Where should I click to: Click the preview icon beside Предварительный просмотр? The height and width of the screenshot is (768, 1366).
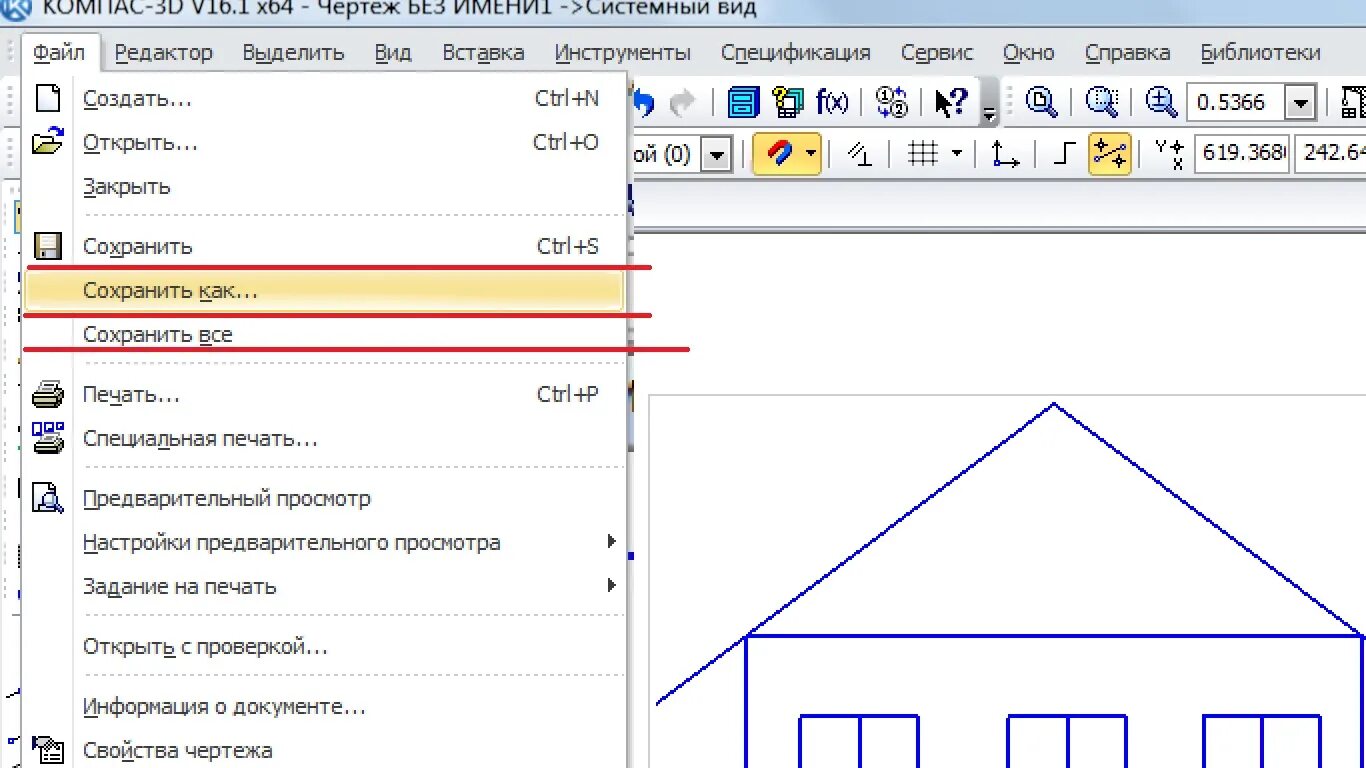click(x=47, y=498)
